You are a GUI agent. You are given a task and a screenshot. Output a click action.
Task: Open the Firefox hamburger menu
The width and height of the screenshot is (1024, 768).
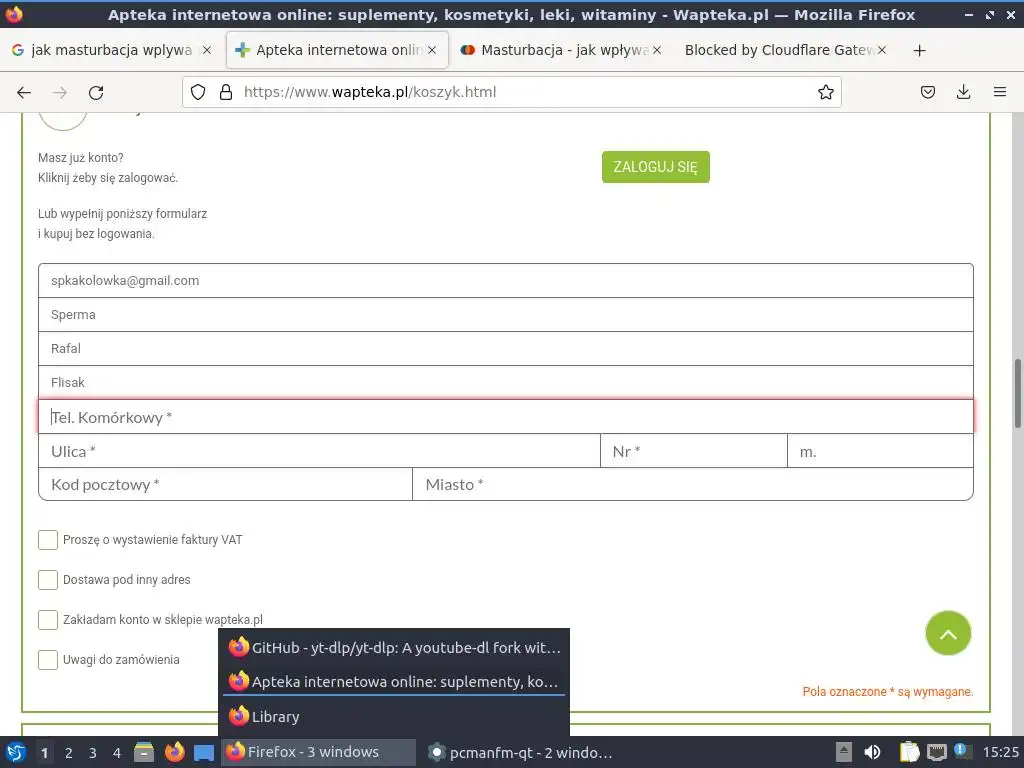pyautogui.click(x=1000, y=92)
